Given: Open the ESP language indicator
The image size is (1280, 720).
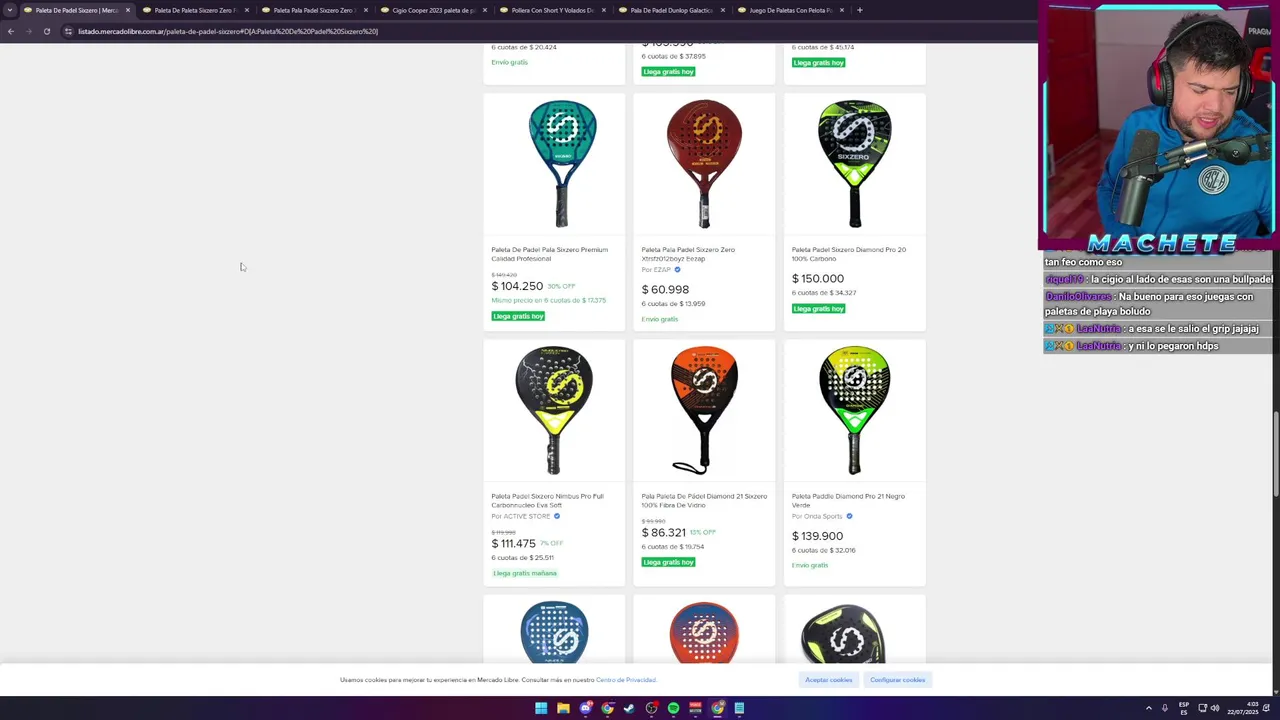Looking at the screenshot, I should pos(1184,708).
